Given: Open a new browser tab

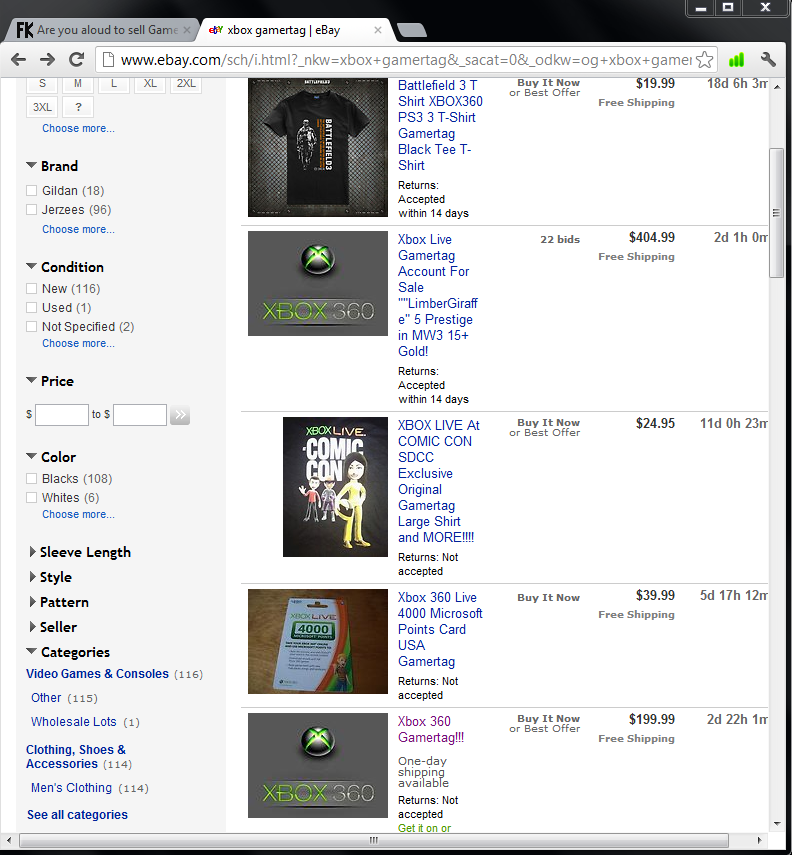Looking at the screenshot, I should [x=411, y=31].
